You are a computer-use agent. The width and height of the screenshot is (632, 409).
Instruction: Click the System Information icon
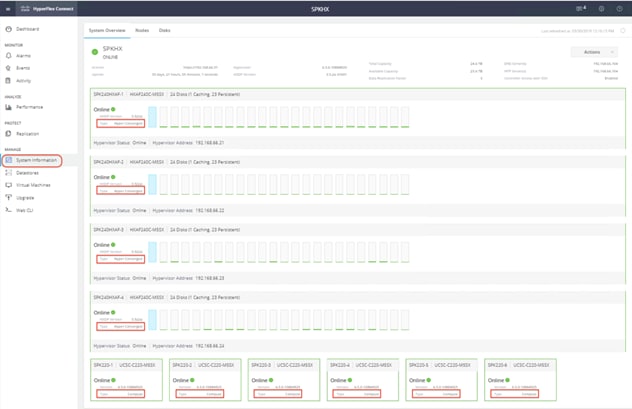pos(8,160)
